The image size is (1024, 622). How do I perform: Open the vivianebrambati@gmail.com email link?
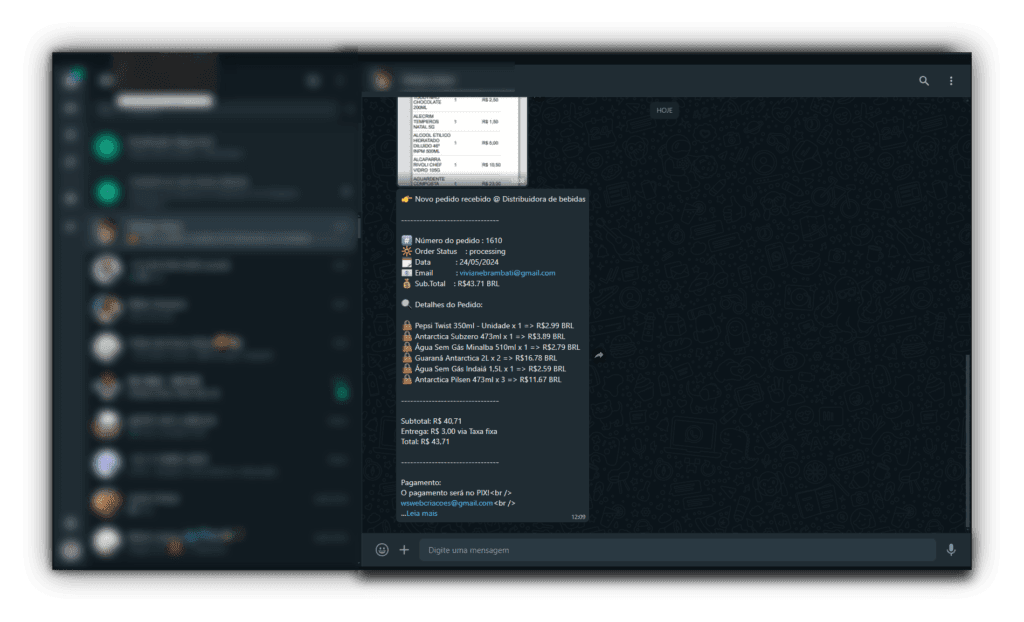506,273
